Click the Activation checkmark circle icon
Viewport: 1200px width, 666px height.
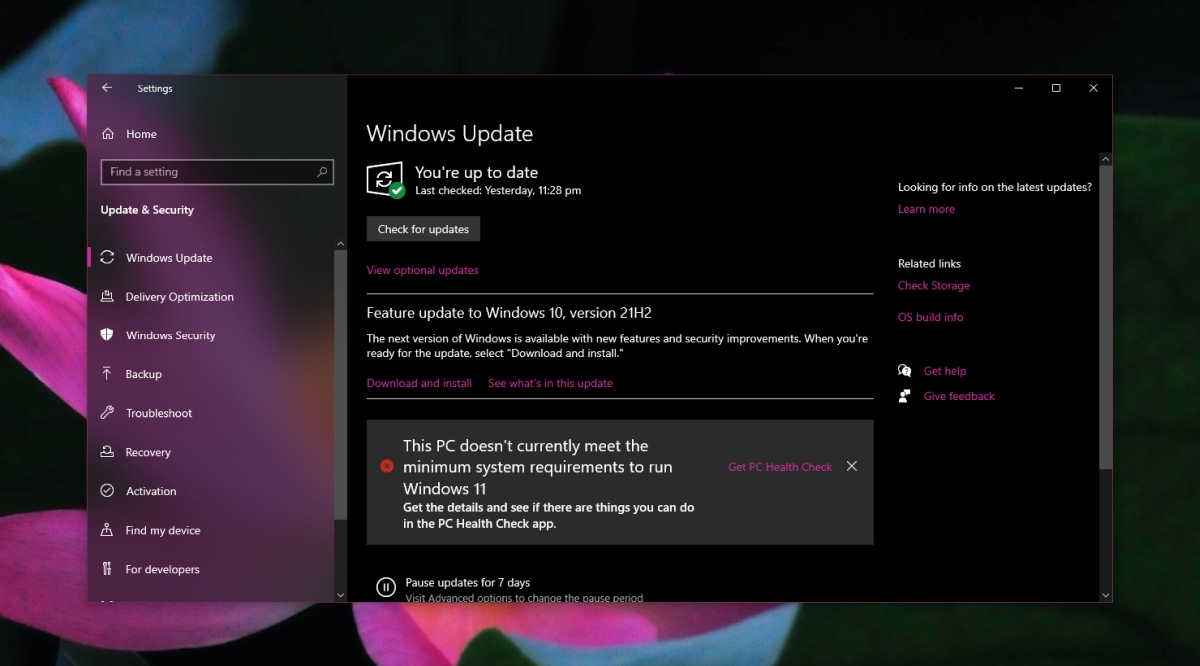tap(107, 491)
